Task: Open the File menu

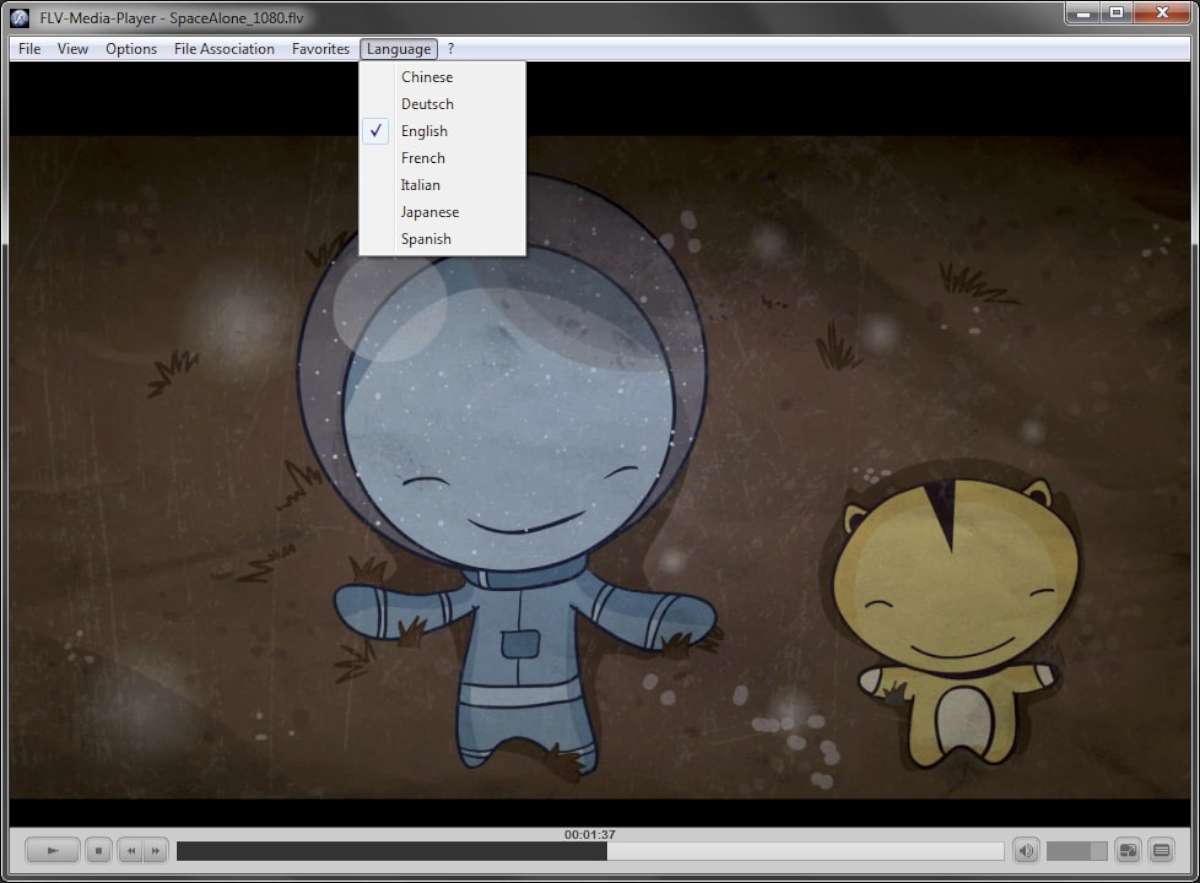Action: tap(29, 49)
